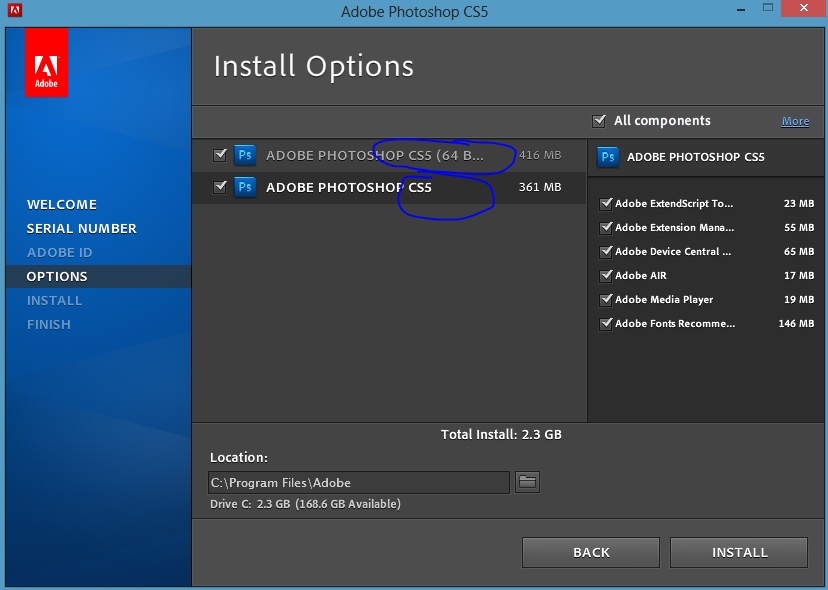Toggle the Adobe Photoshop CS5 361 MB checkbox

coord(220,187)
